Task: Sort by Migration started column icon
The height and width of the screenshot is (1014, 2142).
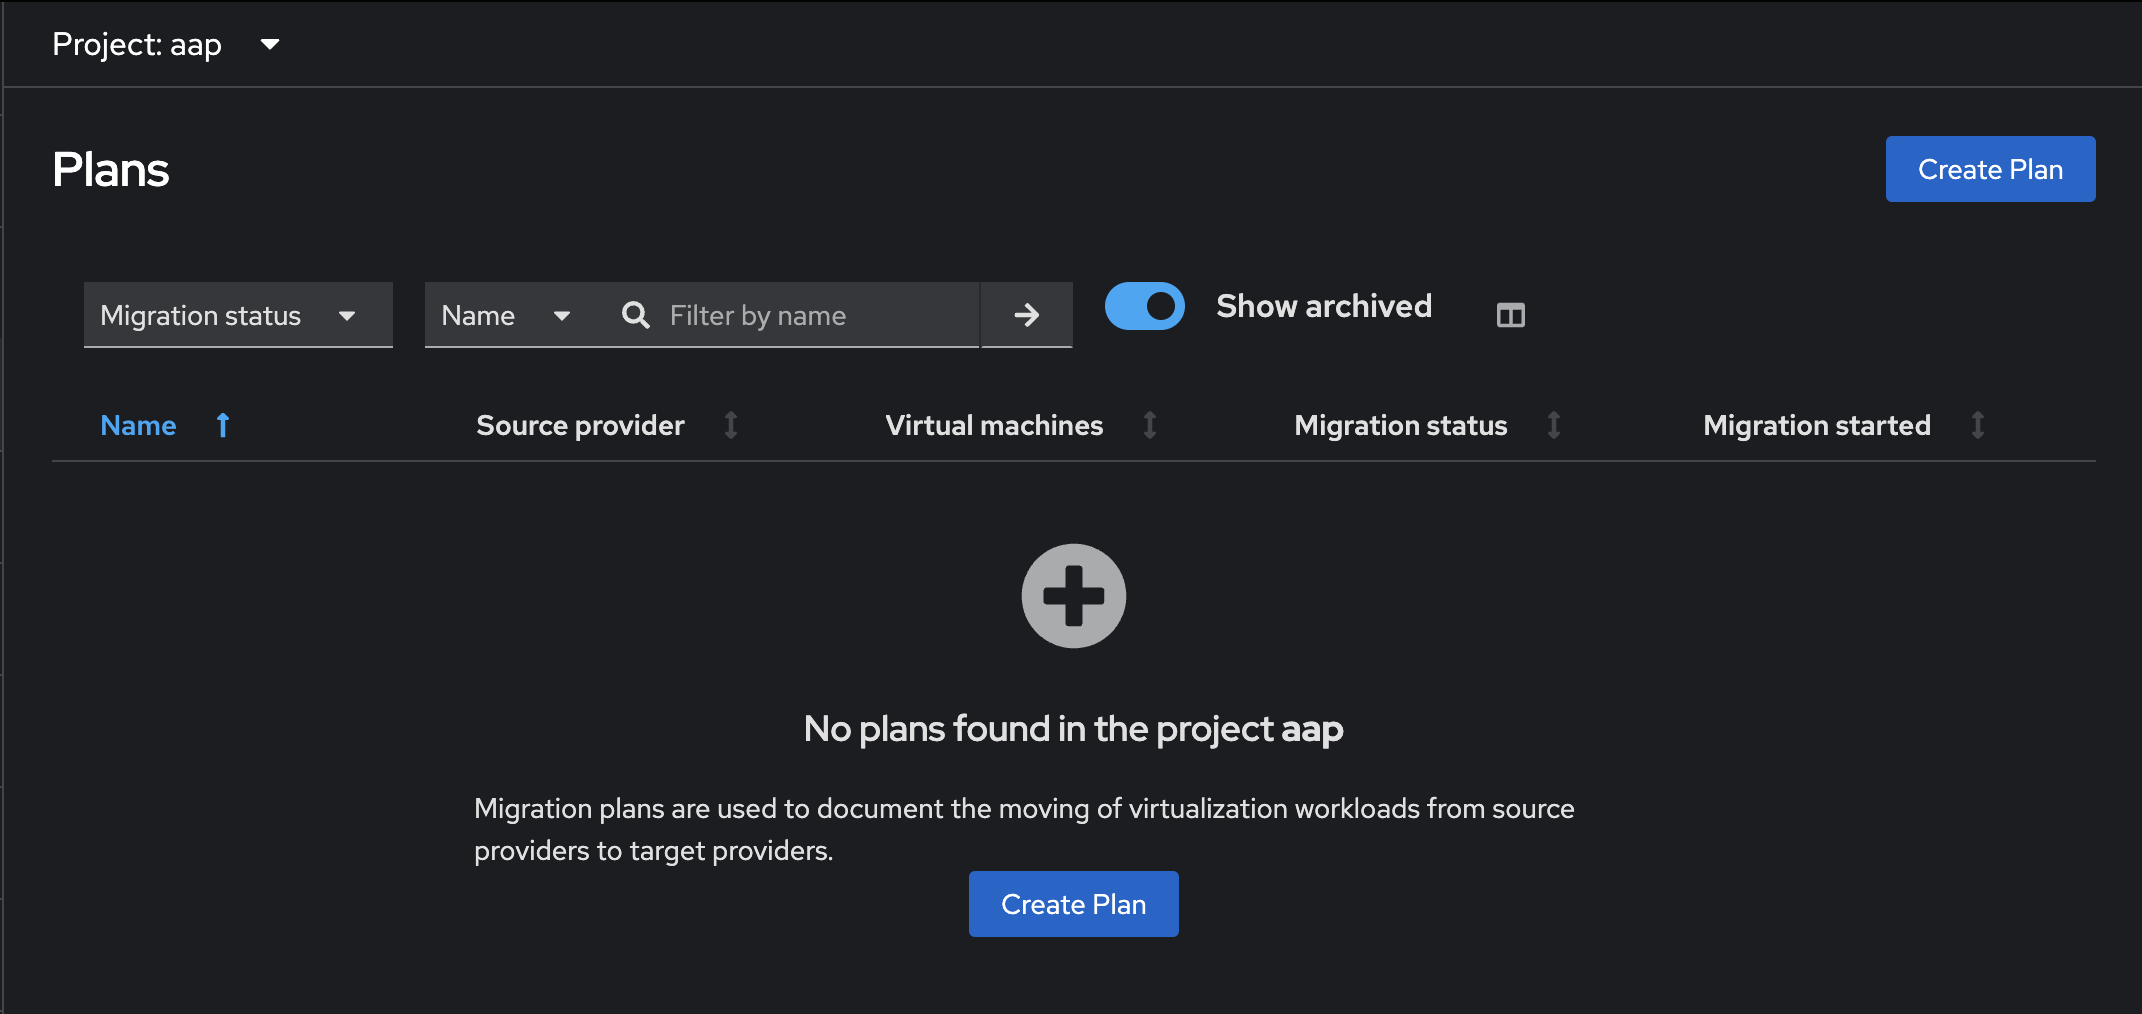Action: [1977, 426]
